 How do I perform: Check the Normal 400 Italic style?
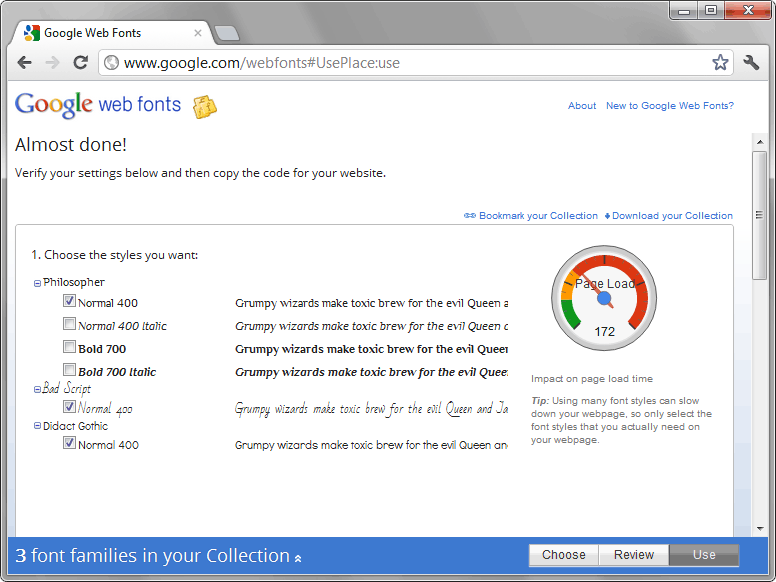(x=69, y=324)
